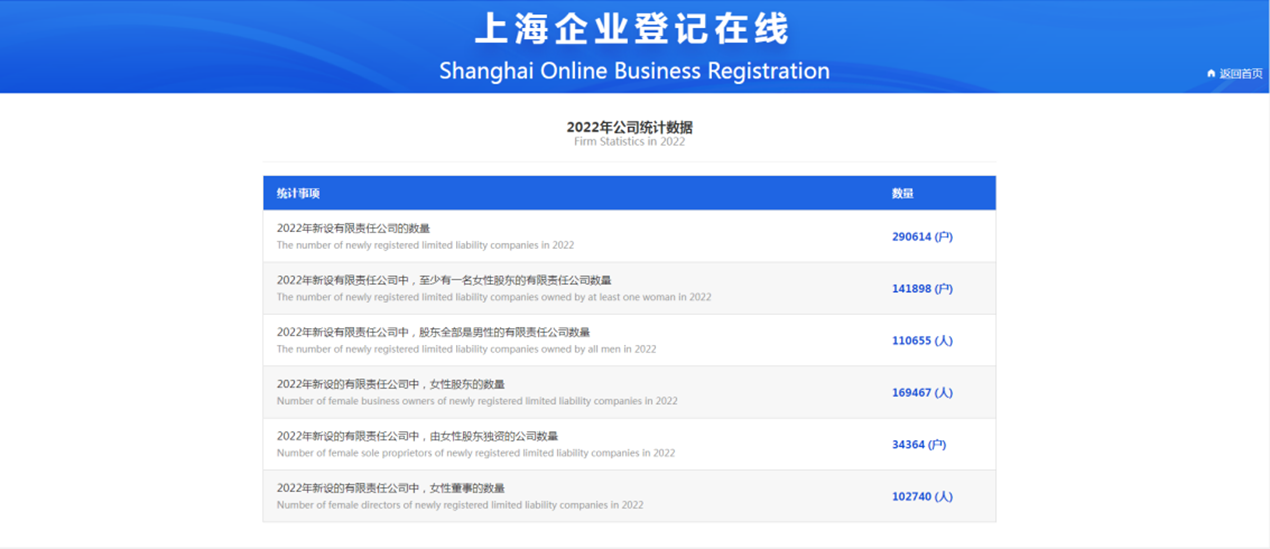Click the Firm Statistics in 2022 subheading
The height and width of the screenshot is (549, 1270).
click(629, 142)
